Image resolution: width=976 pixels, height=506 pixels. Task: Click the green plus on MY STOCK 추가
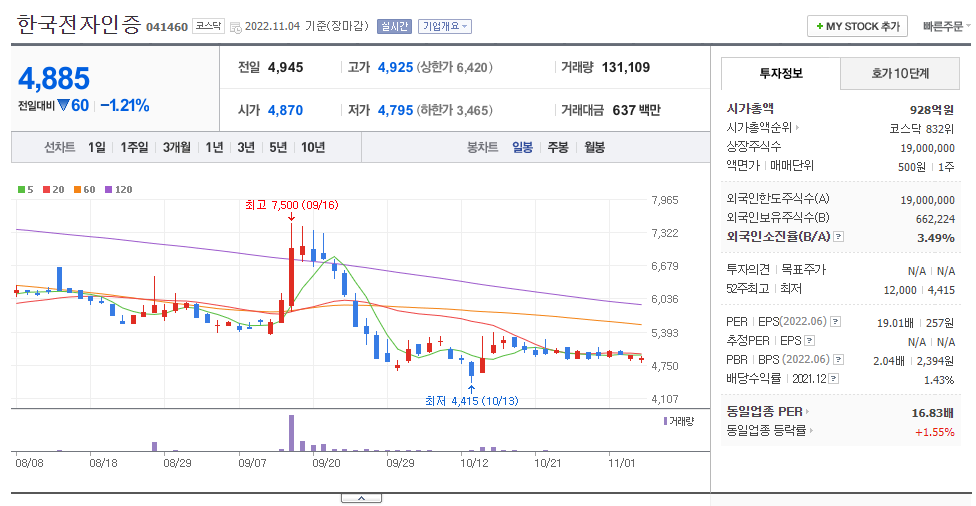click(x=820, y=26)
